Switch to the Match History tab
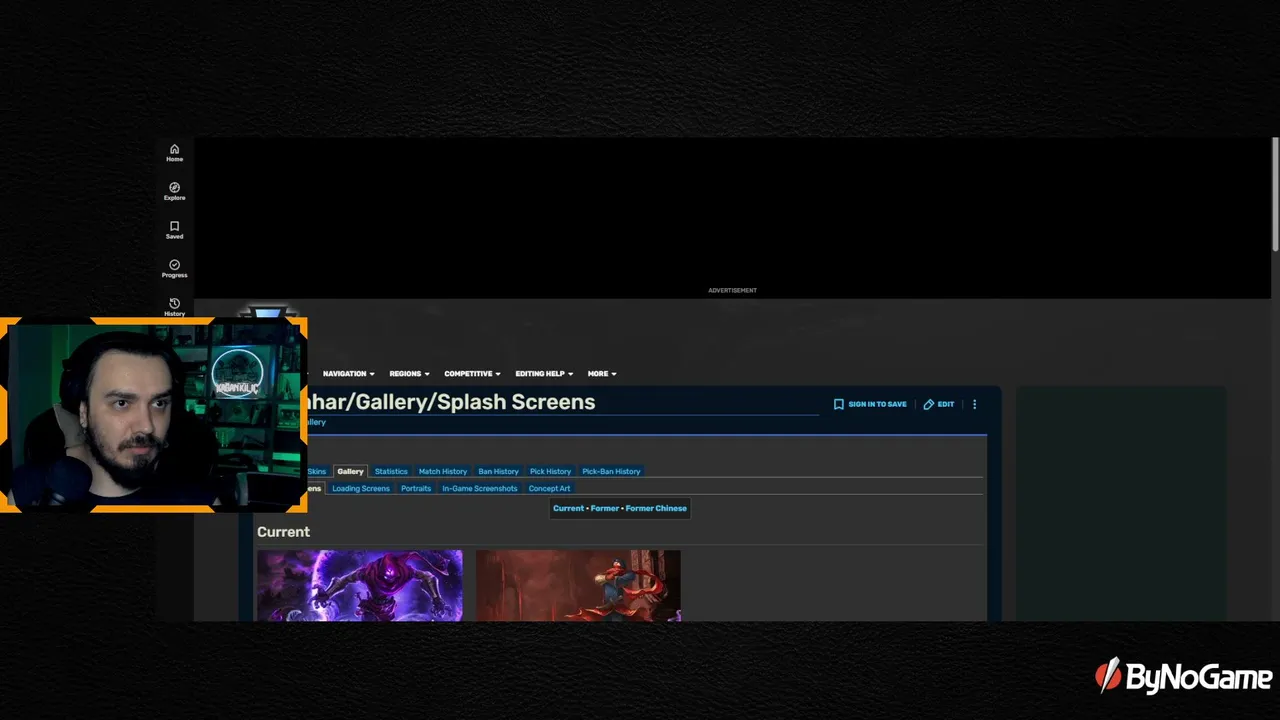The width and height of the screenshot is (1280, 720). [443, 471]
